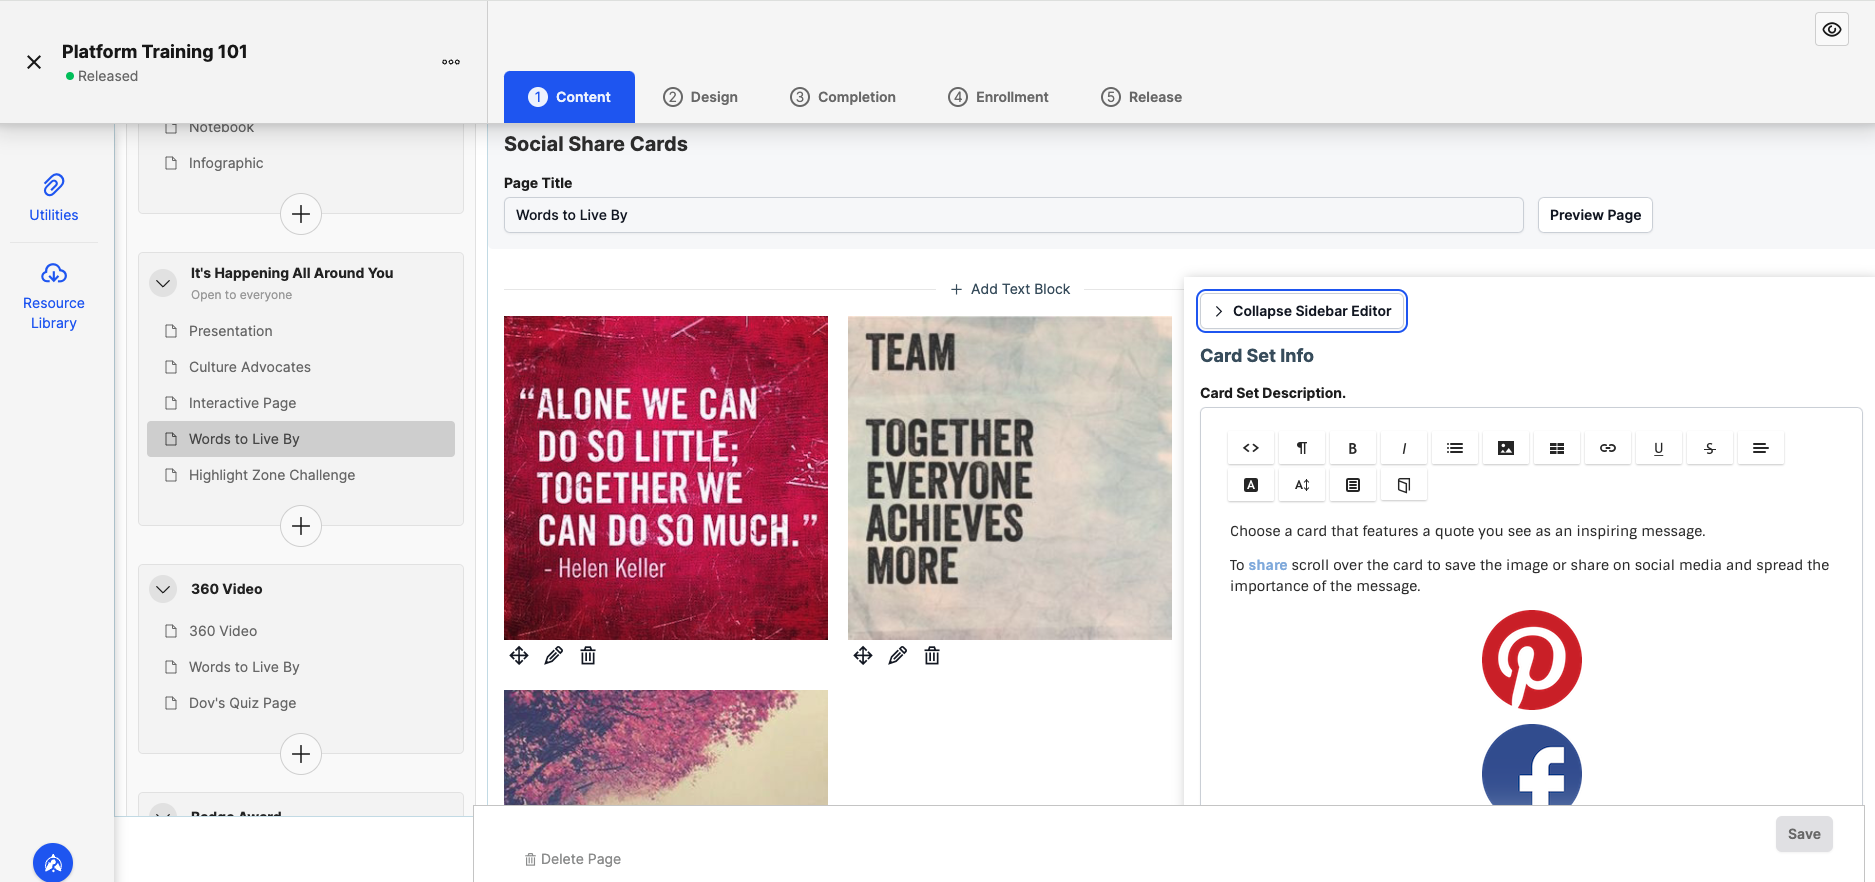
Task: Add page below Highlight Zone Challenge
Action: coord(301,526)
